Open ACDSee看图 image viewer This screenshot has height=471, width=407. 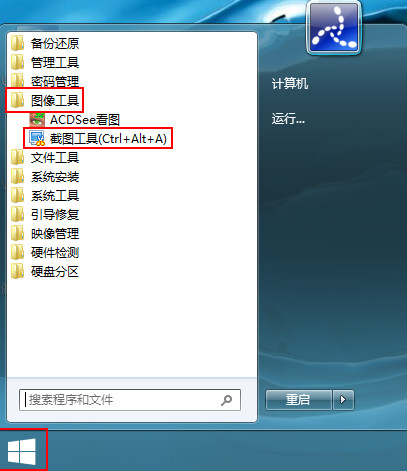tap(75, 120)
